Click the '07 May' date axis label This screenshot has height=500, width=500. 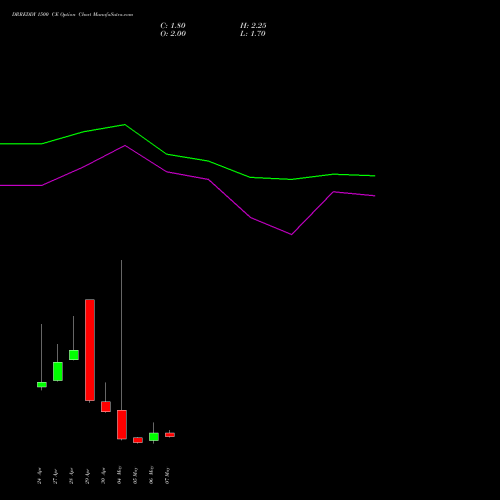[x=168, y=475]
